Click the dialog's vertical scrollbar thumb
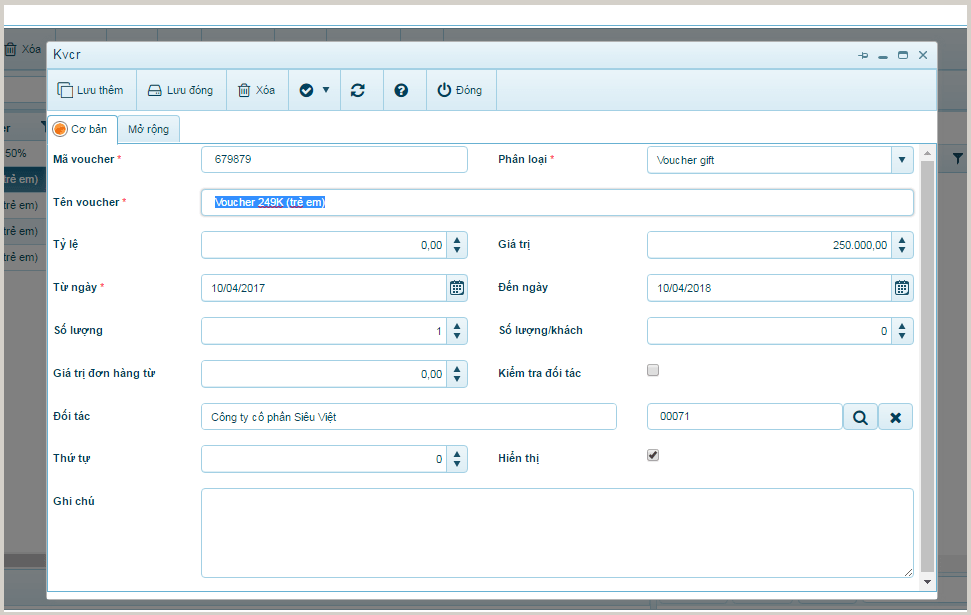This screenshot has height=615, width=971. pos(927,365)
